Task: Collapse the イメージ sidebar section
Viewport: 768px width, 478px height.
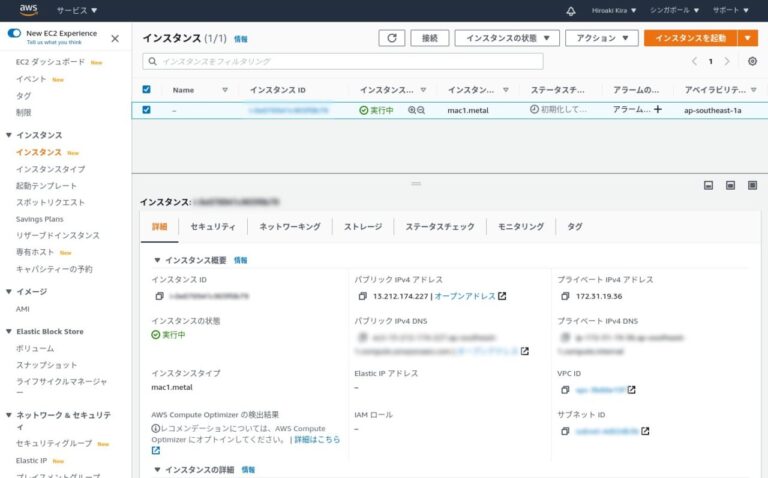Action: click(x=8, y=291)
